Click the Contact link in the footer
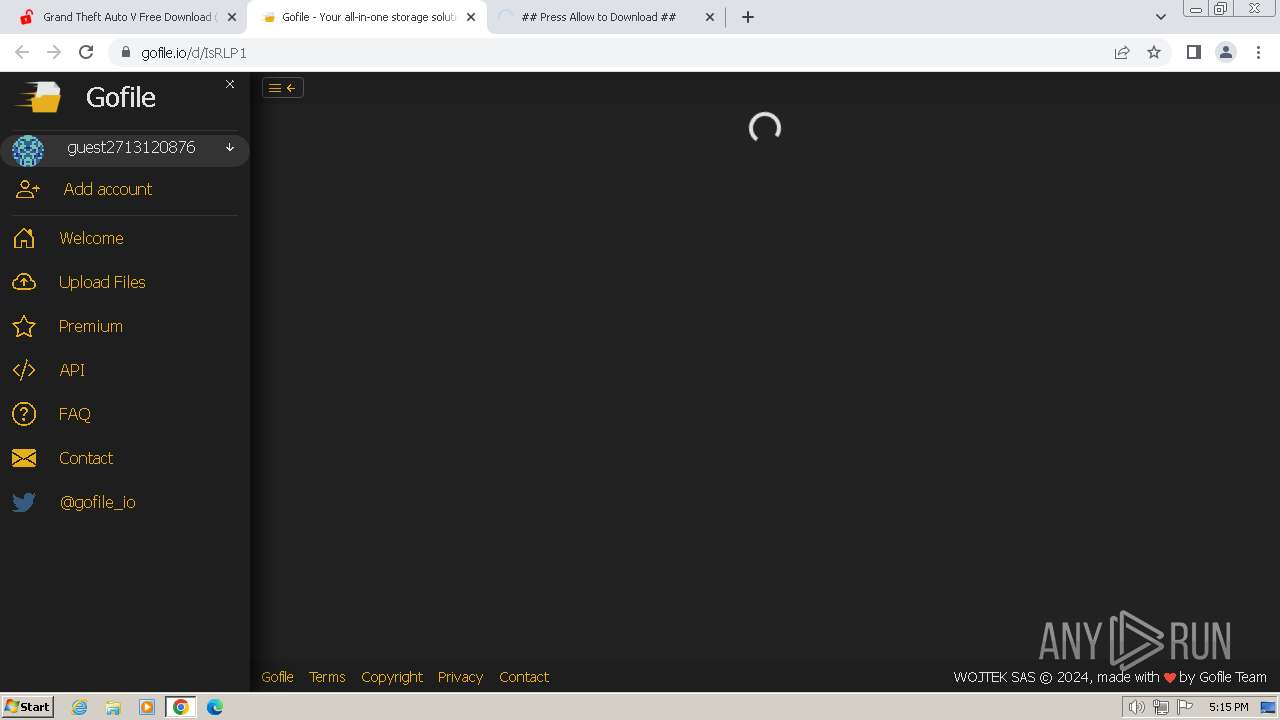 pyautogui.click(x=524, y=677)
